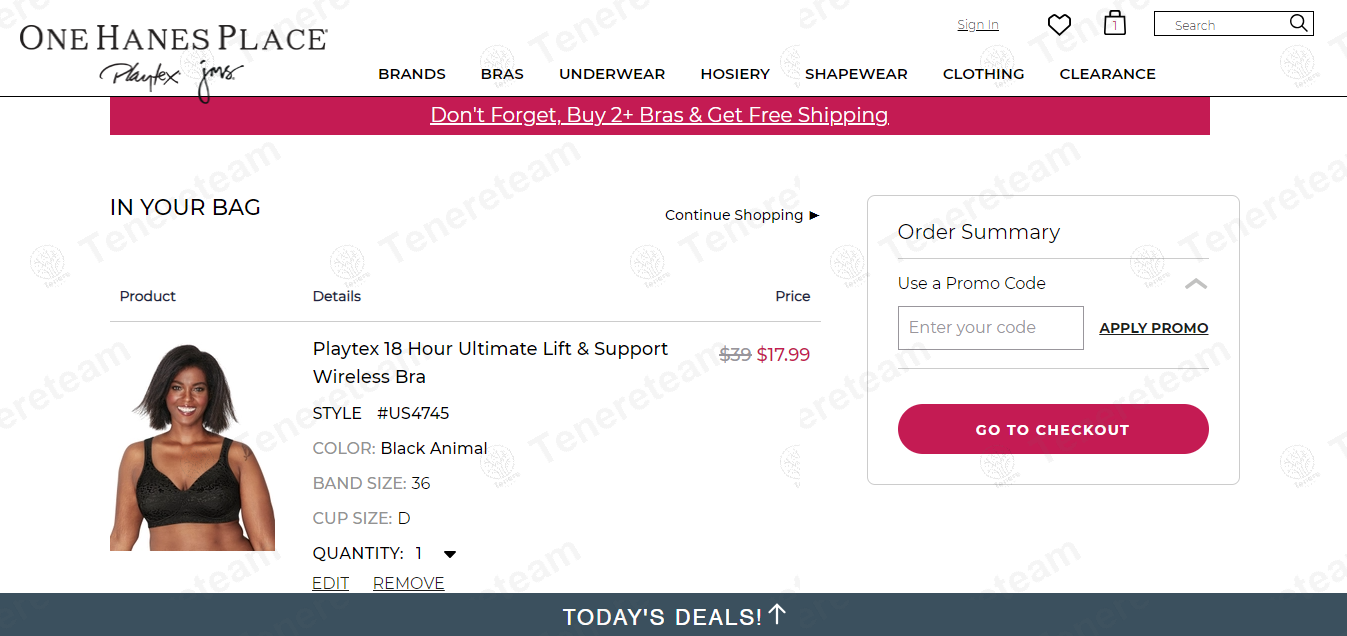Open the Clearance section
Image resolution: width=1347 pixels, height=636 pixels.
(x=1107, y=74)
